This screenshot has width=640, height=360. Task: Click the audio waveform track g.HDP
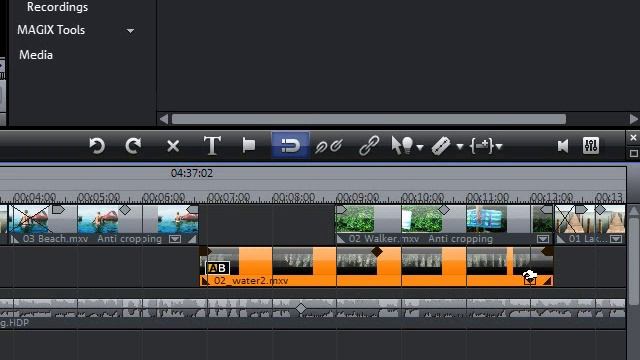312,313
